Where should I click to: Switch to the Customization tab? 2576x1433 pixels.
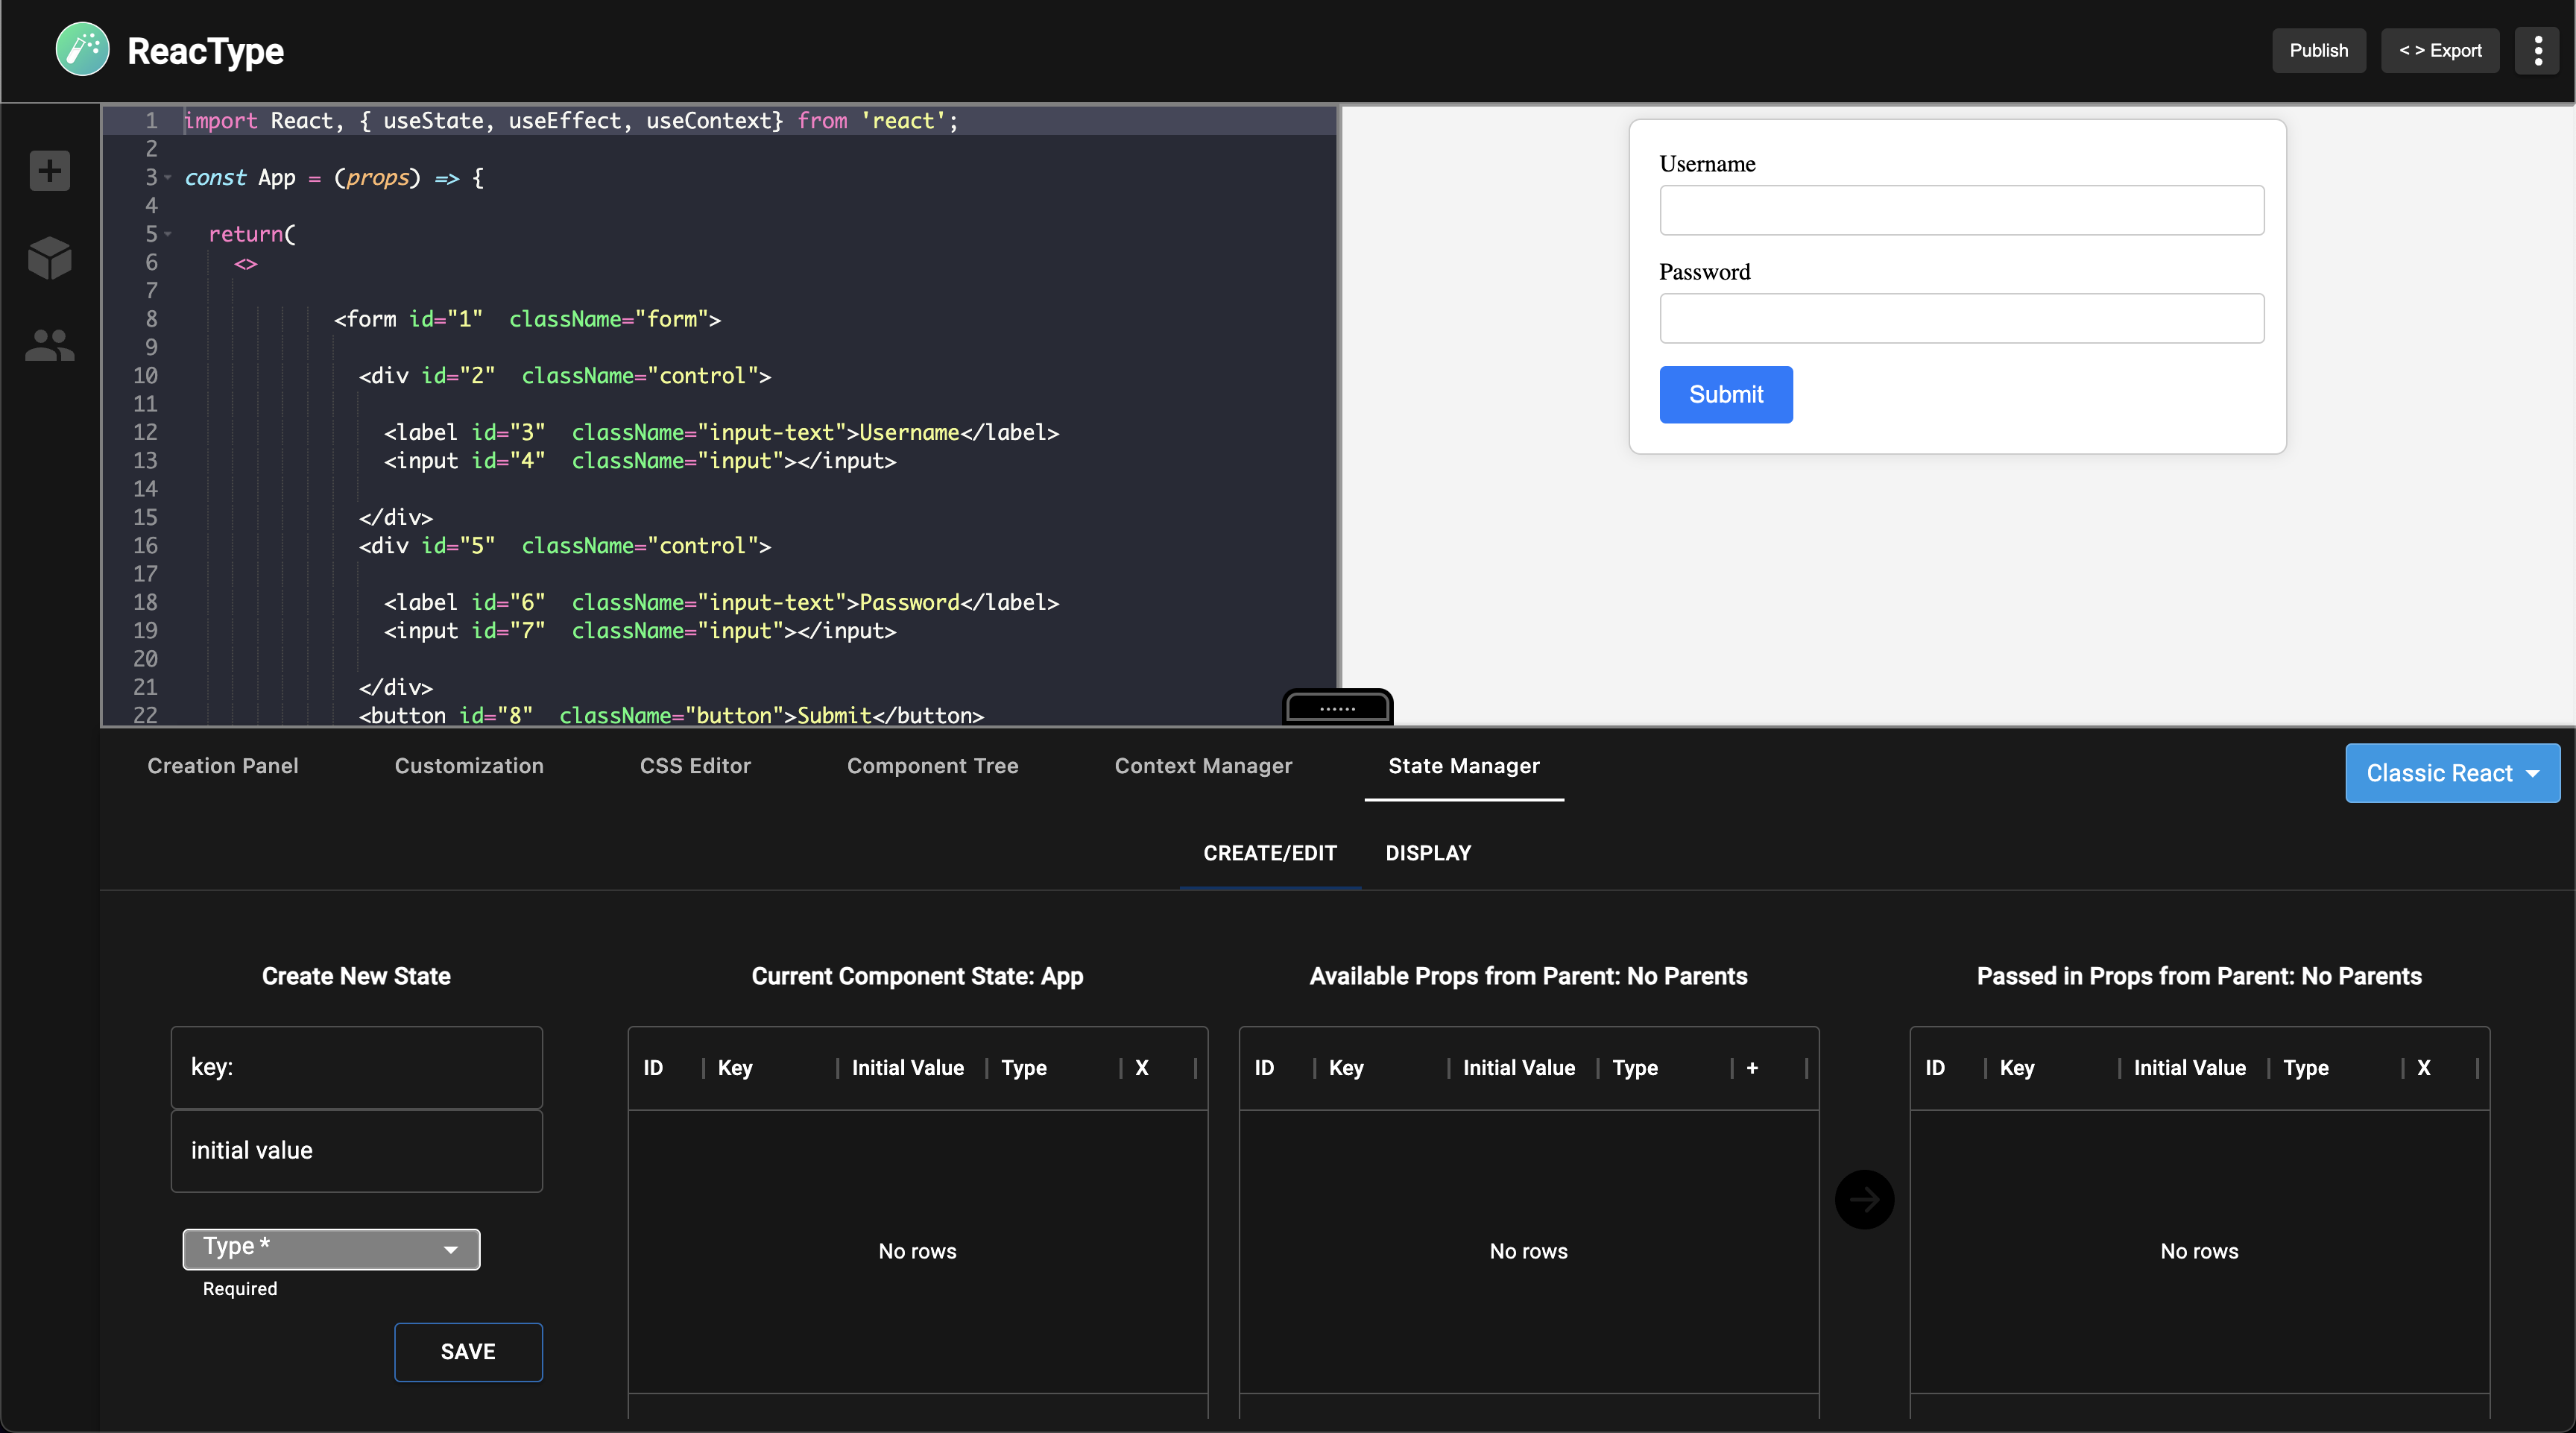[x=469, y=766]
